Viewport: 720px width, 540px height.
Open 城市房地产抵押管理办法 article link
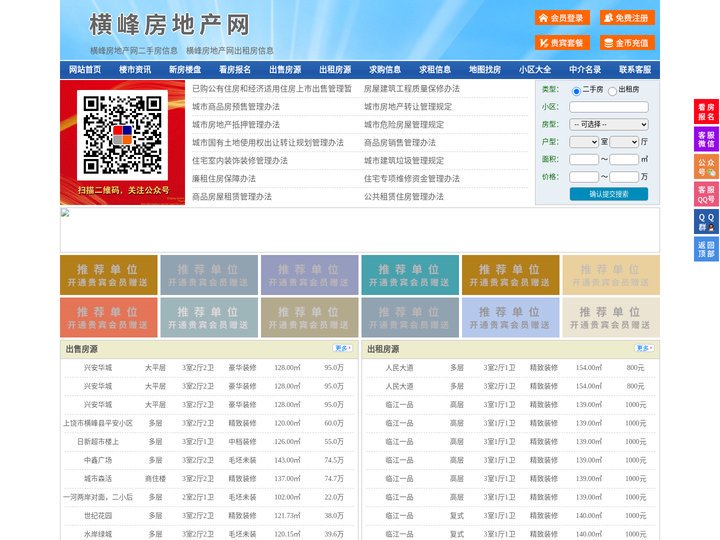[x=236, y=124]
